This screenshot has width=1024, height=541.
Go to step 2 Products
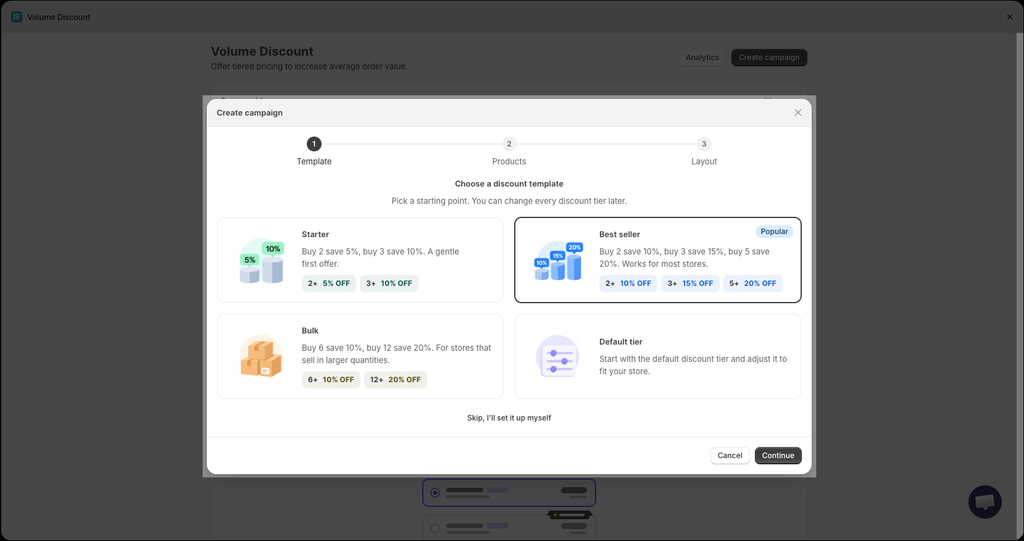point(509,152)
